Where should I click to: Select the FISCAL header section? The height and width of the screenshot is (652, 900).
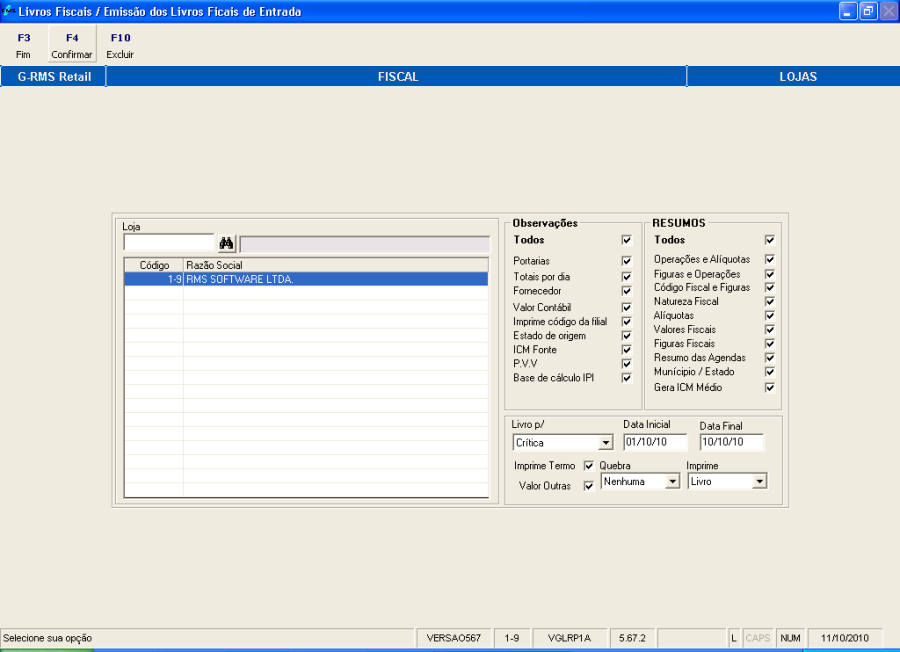click(x=397, y=76)
